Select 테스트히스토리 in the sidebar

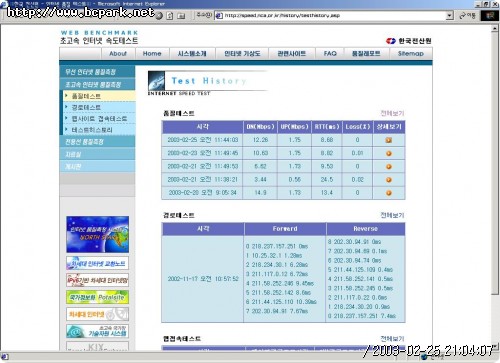click(x=99, y=130)
